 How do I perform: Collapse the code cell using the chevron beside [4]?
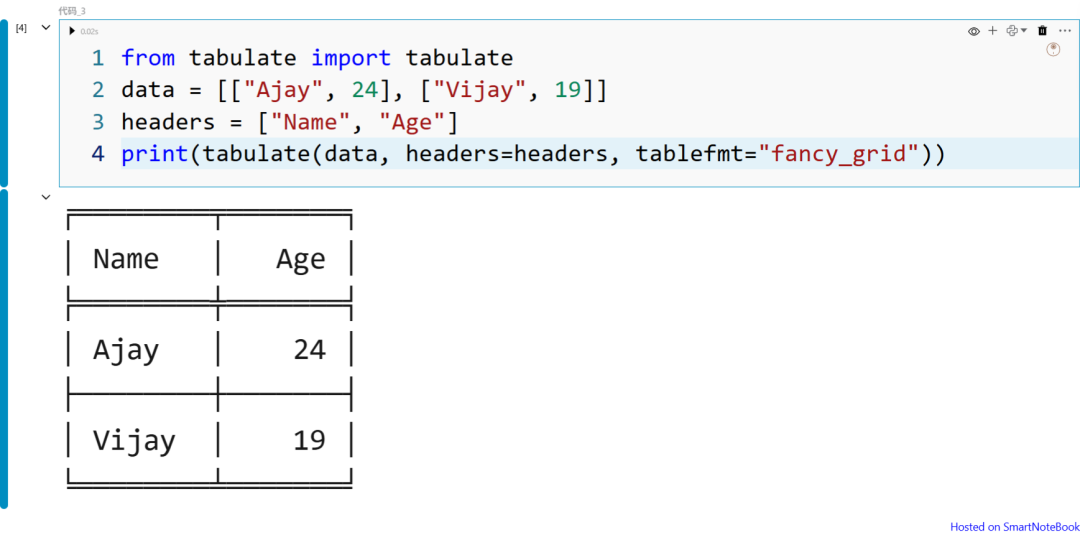[45, 27]
